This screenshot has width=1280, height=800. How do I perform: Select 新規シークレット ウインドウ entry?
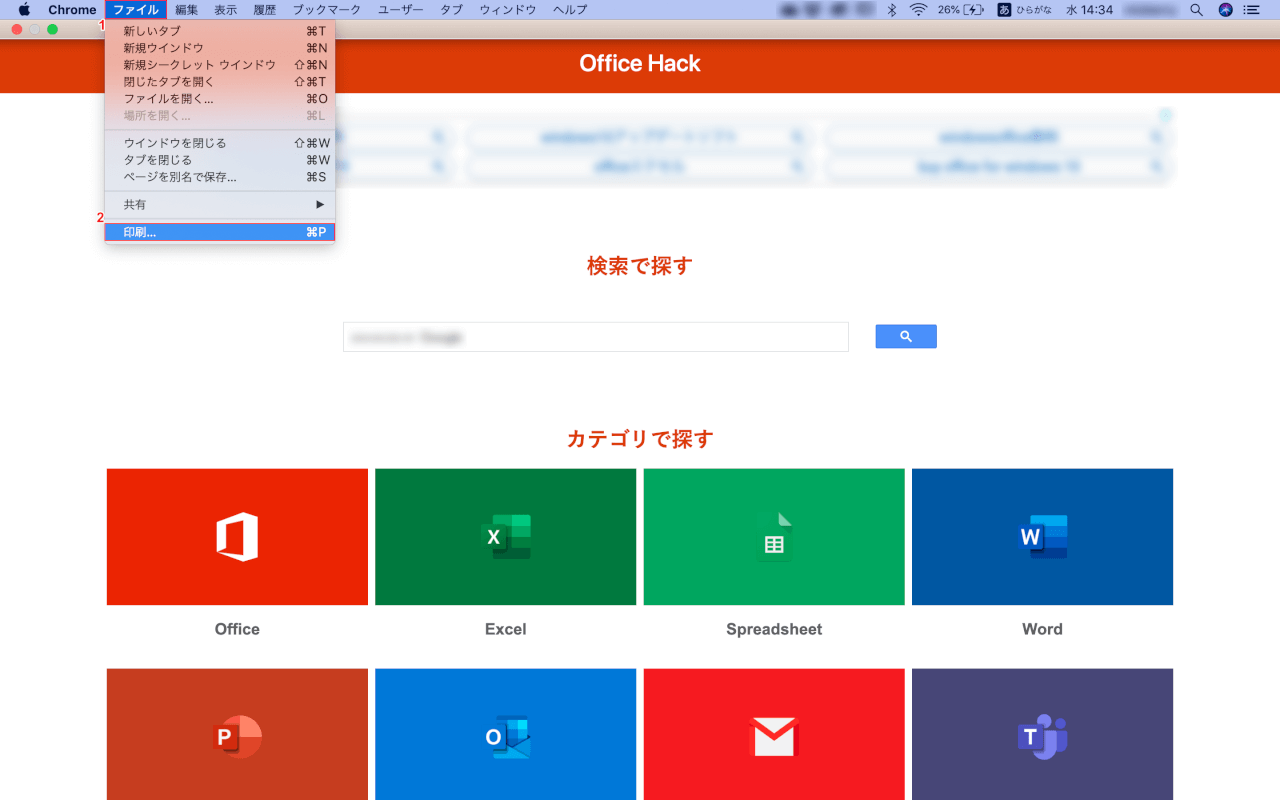pyautogui.click(x=220, y=65)
